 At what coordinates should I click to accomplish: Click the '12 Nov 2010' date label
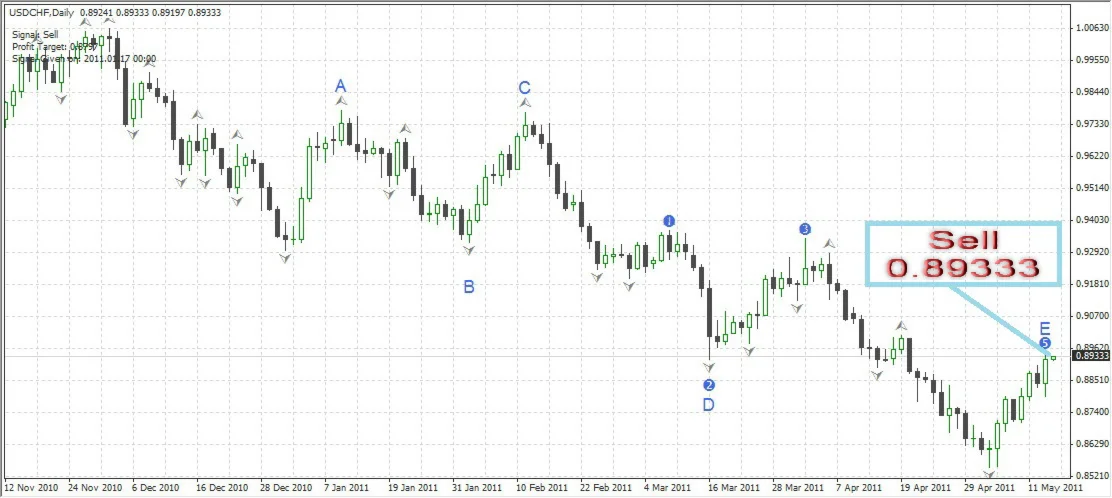[x=30, y=488]
